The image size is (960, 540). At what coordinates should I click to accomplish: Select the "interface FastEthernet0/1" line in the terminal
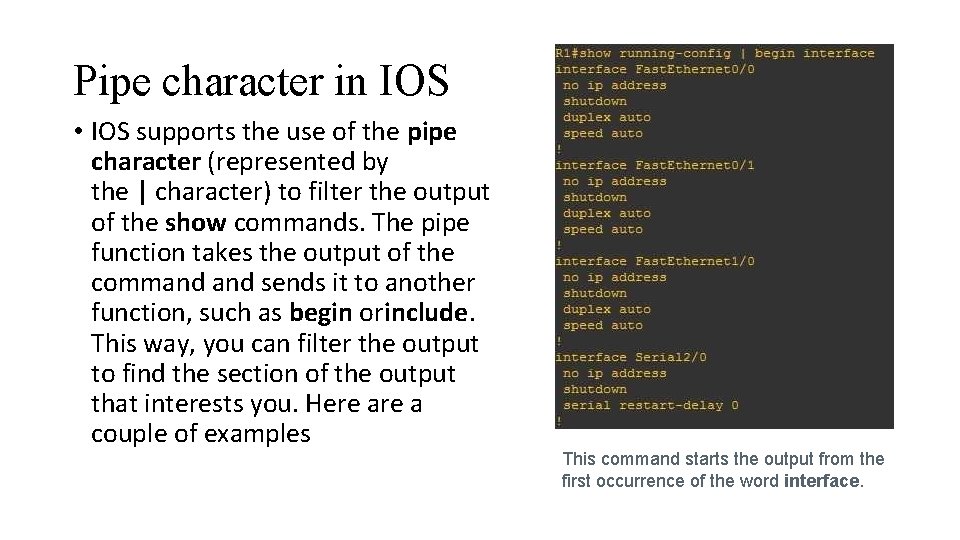tap(655, 166)
